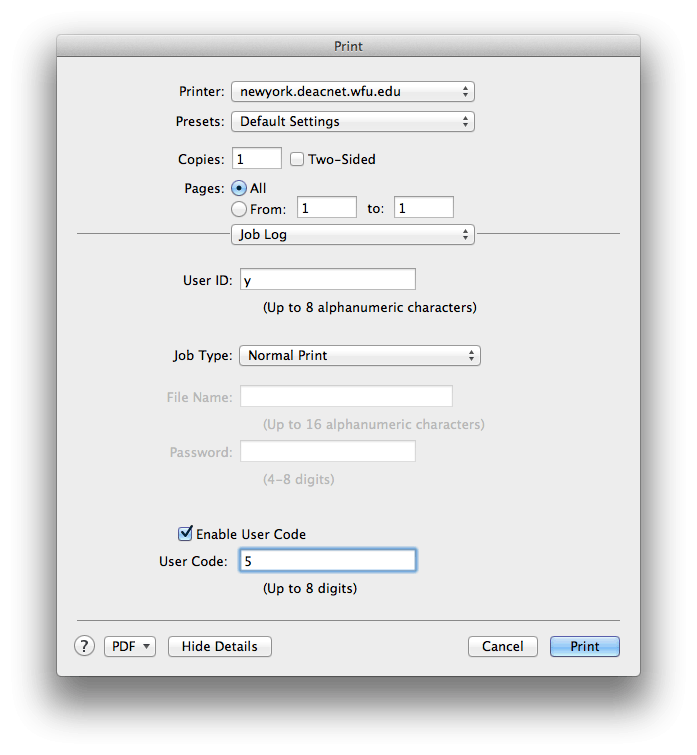The image size is (697, 755).
Task: Click the '(Up to 8 digits)' hint text
Action: click(310, 588)
